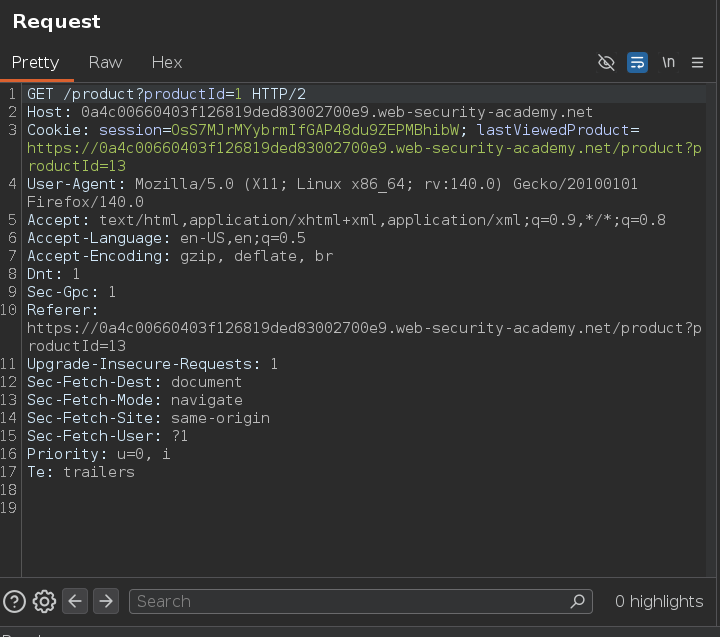Viewport: 720px width, 637px height.
Task: Go to previous search match arrow
Action: (x=75, y=601)
